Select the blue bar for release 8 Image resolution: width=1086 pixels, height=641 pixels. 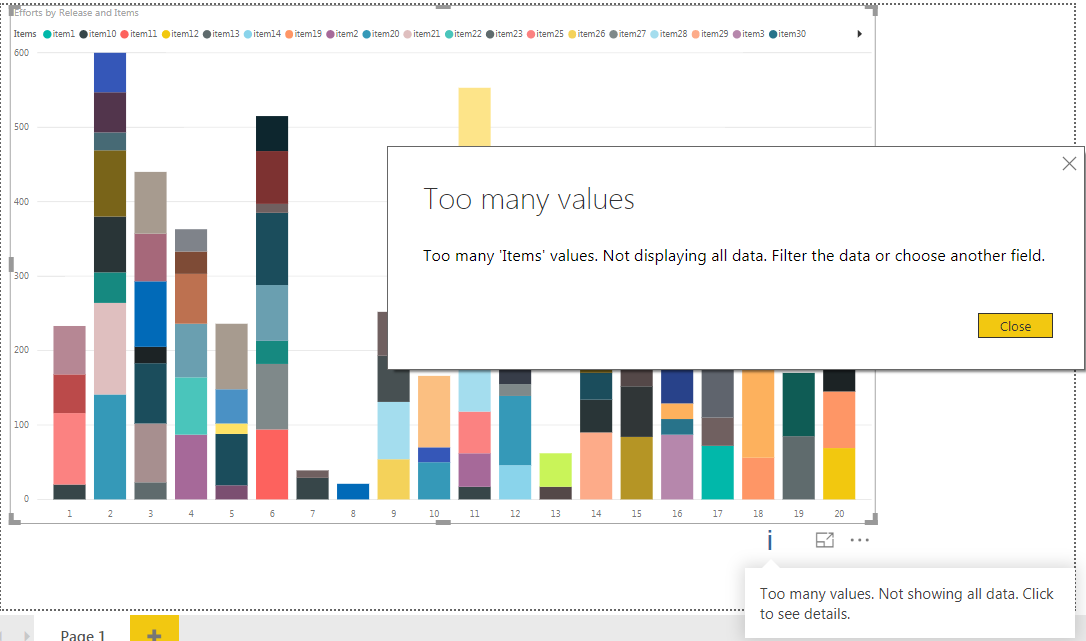click(353, 491)
